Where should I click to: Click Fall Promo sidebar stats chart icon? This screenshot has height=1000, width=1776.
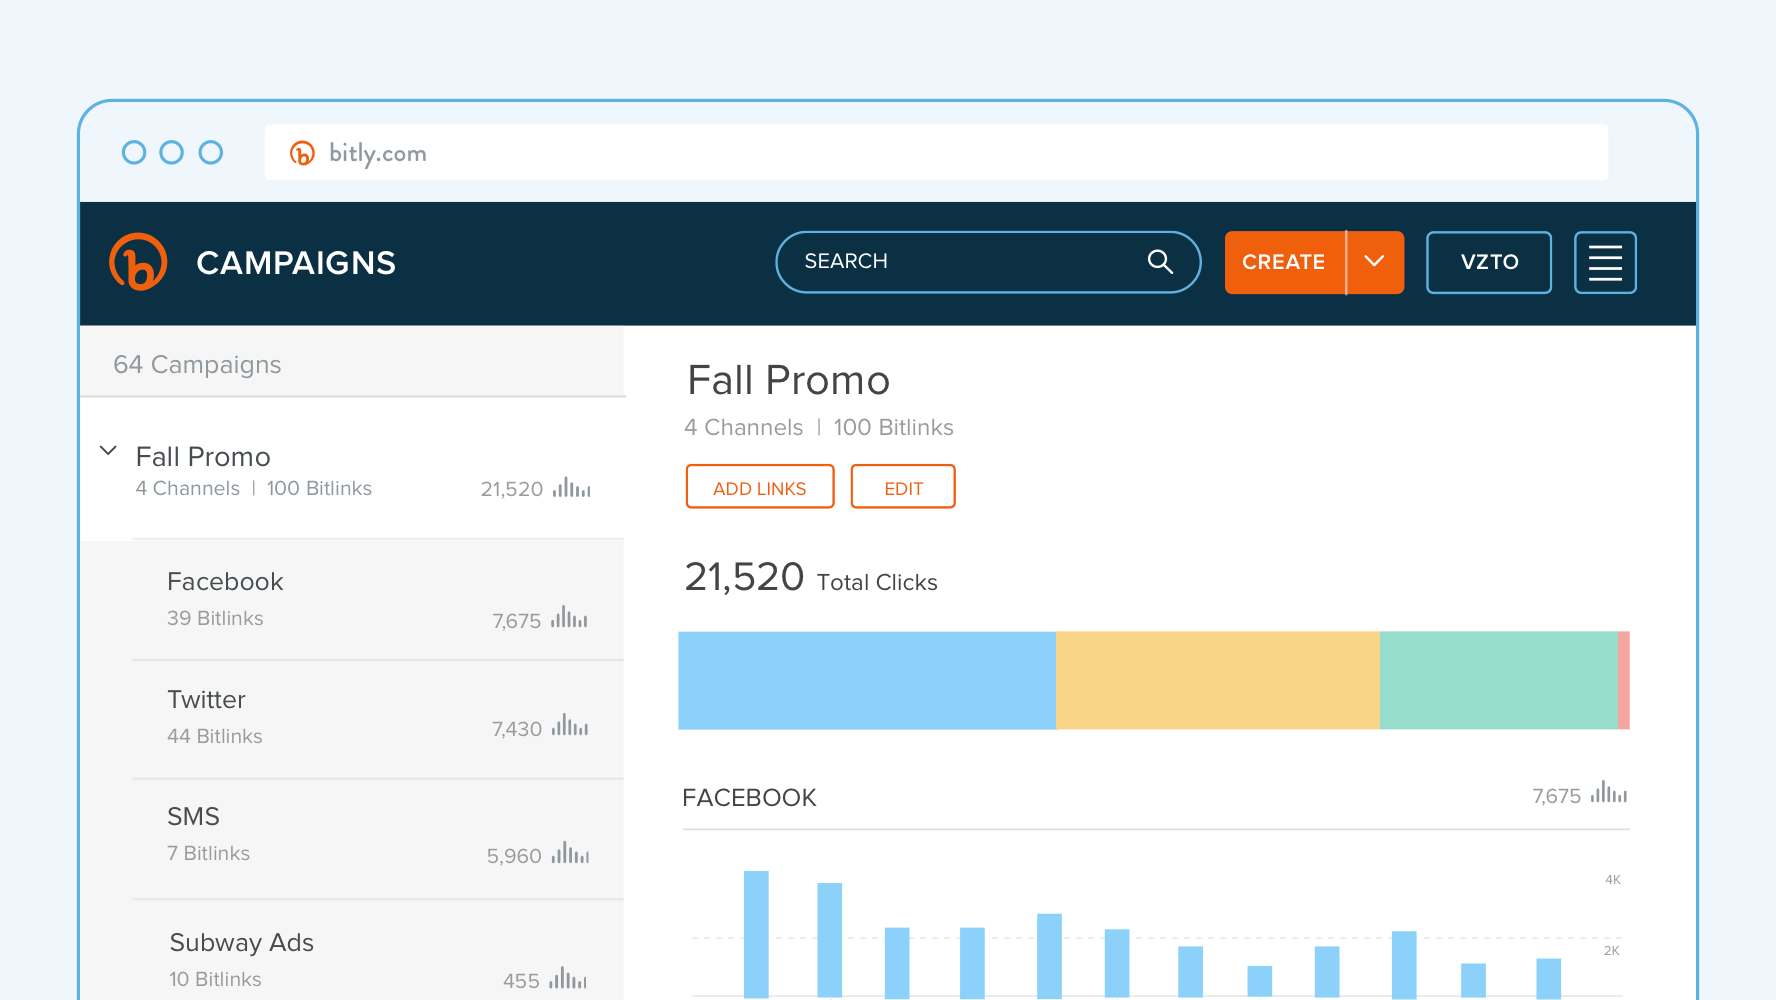[572, 488]
